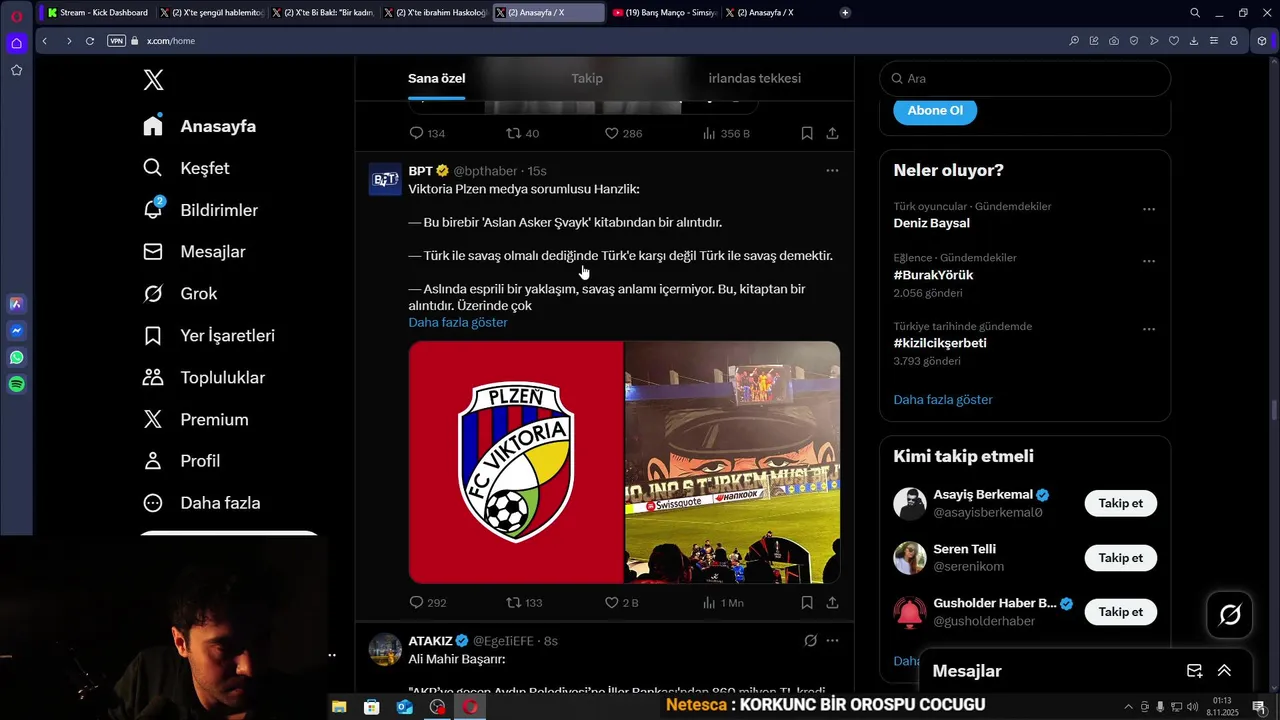View analytics of the BPT post
The width and height of the screenshot is (1280, 720).
tap(709, 603)
